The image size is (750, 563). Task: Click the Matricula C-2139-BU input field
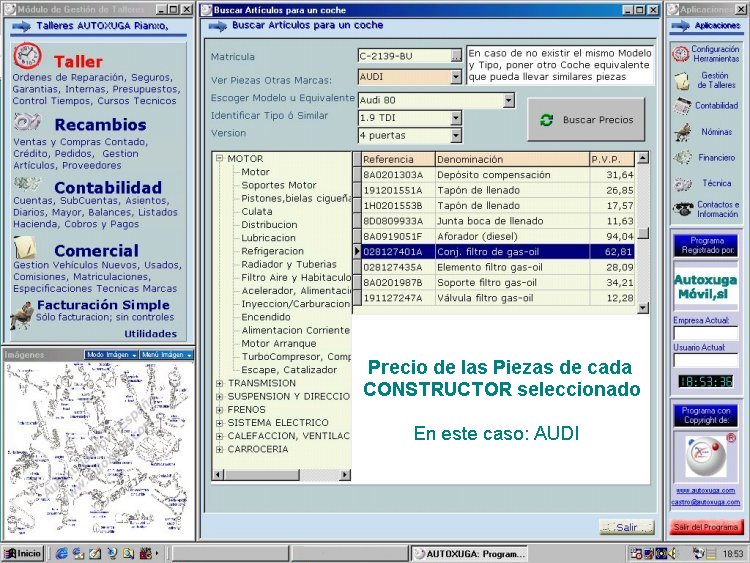[405, 56]
